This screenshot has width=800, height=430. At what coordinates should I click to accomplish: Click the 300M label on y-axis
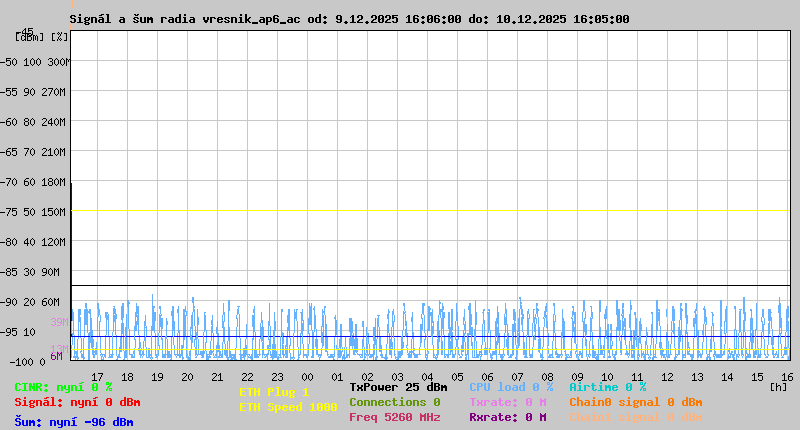58,62
